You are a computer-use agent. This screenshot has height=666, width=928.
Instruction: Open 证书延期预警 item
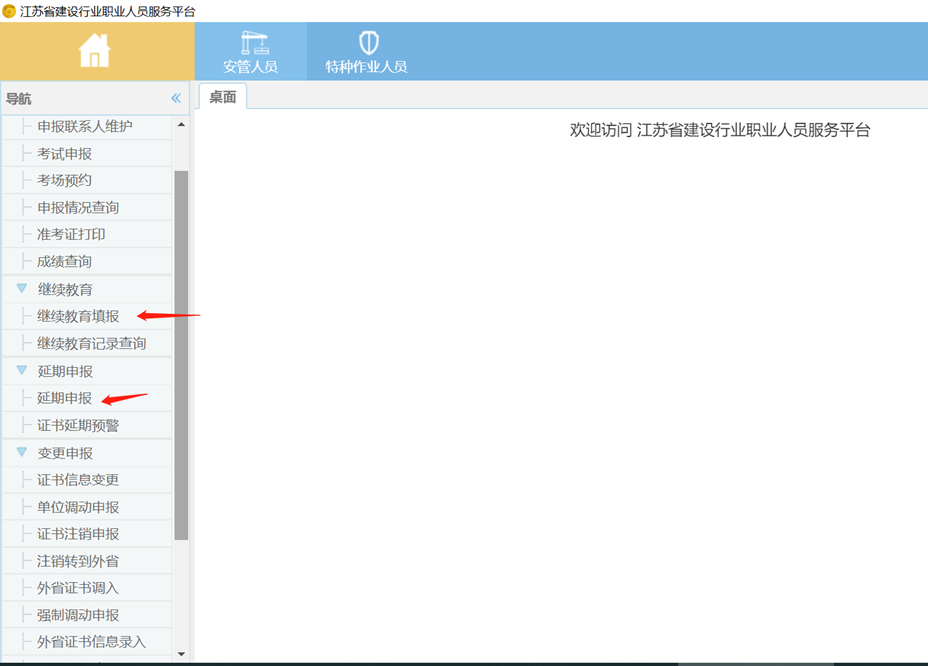click(78, 425)
